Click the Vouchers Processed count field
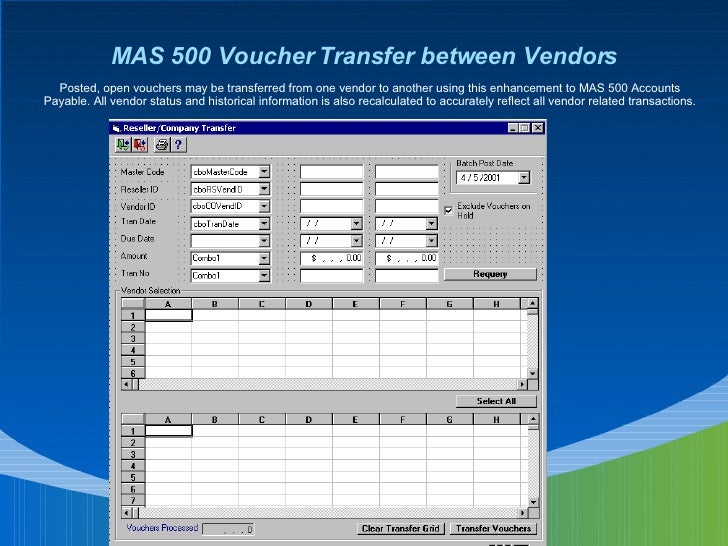Viewport: 728px width, 546px height. 228,529
